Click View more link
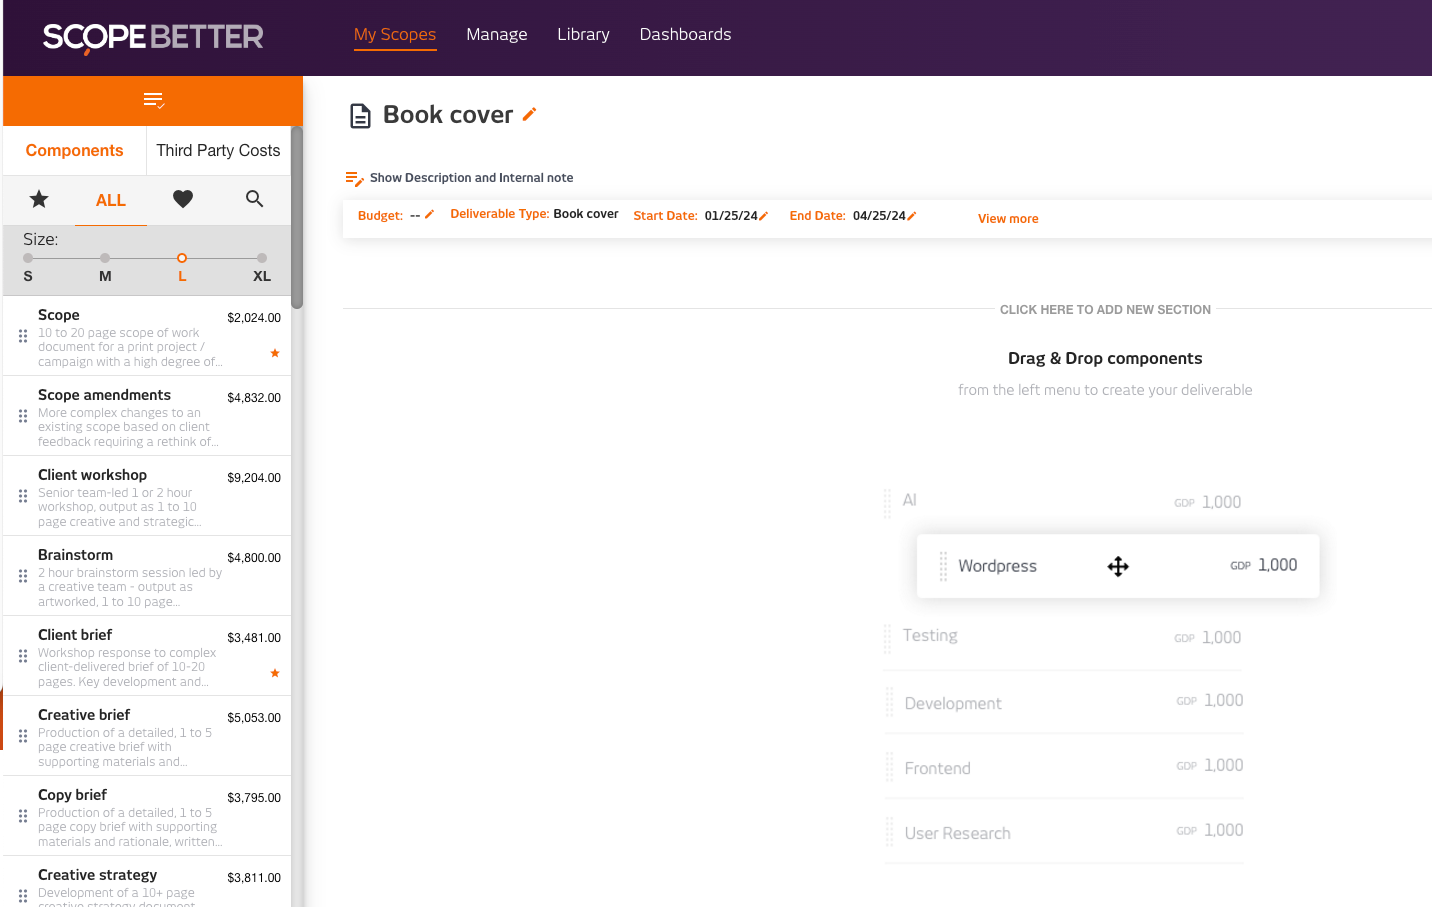The width and height of the screenshot is (1432, 907). point(1008,219)
